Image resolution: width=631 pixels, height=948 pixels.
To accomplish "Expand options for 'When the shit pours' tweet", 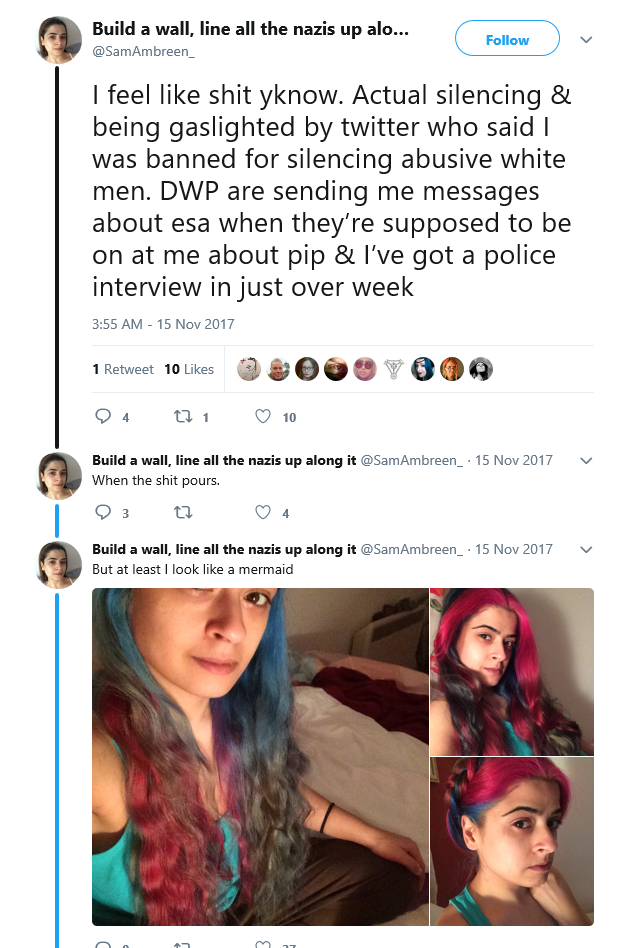I will 586,461.
